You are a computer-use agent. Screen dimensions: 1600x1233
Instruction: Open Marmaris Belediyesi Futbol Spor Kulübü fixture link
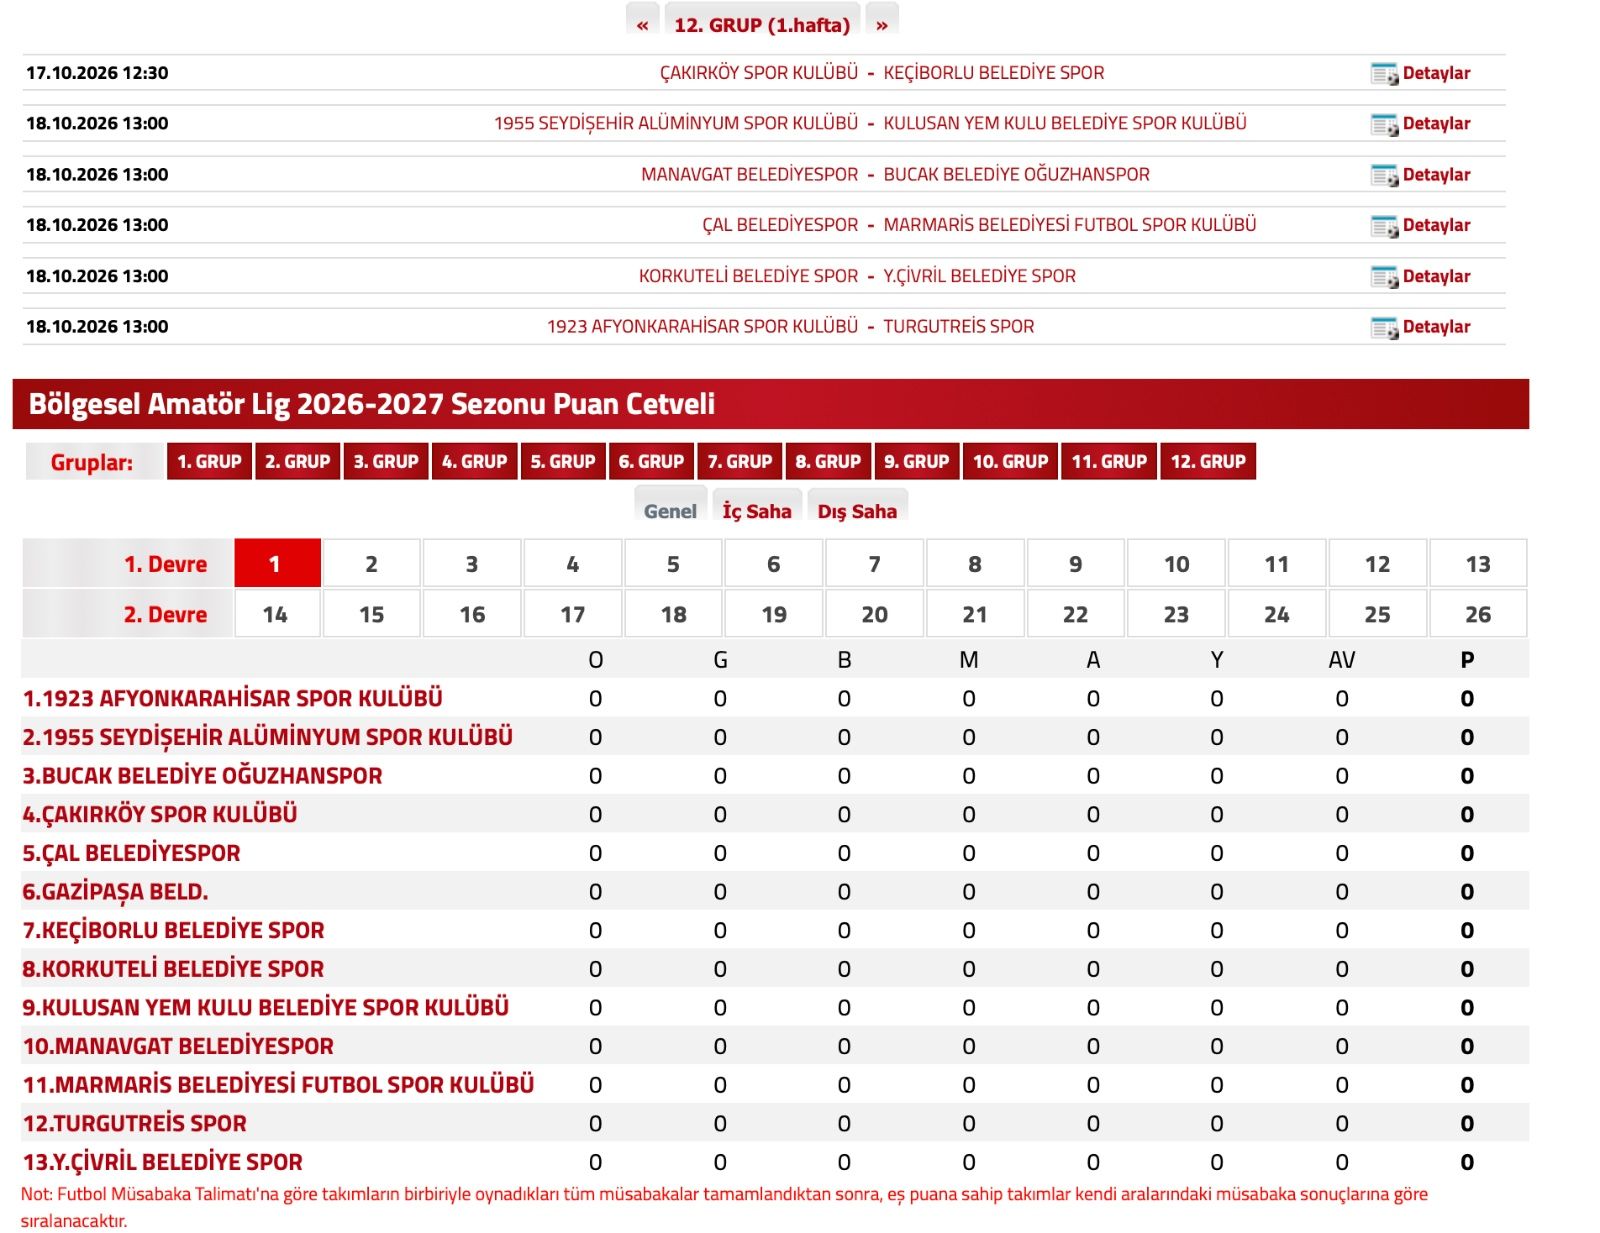1070,225
